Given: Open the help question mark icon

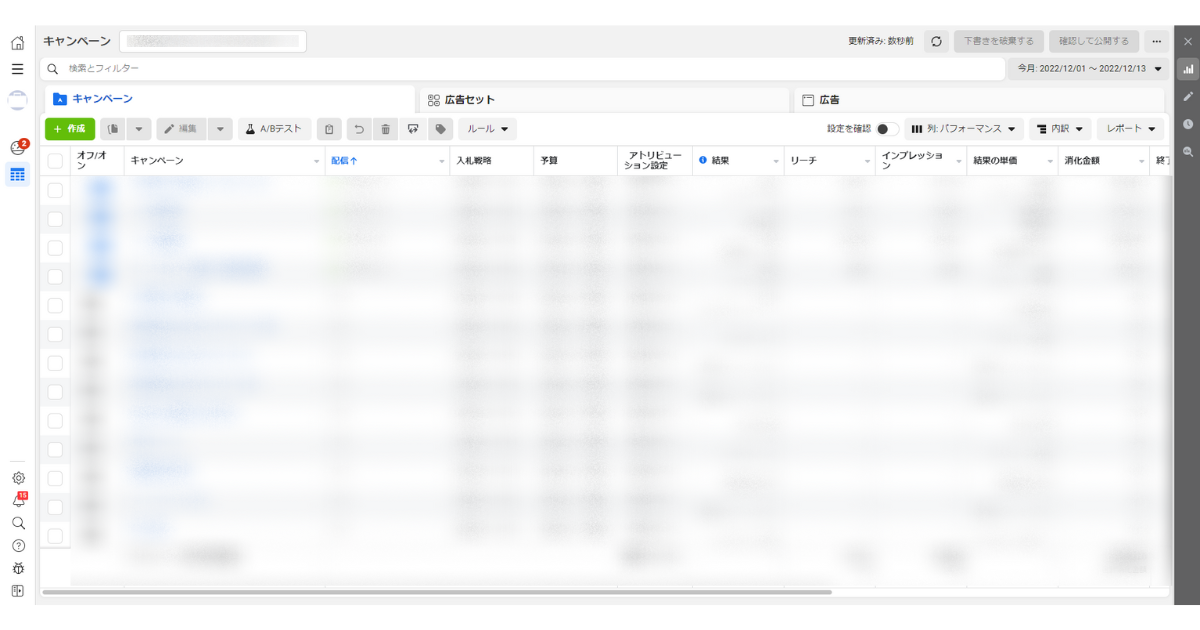Looking at the screenshot, I should click(x=18, y=546).
